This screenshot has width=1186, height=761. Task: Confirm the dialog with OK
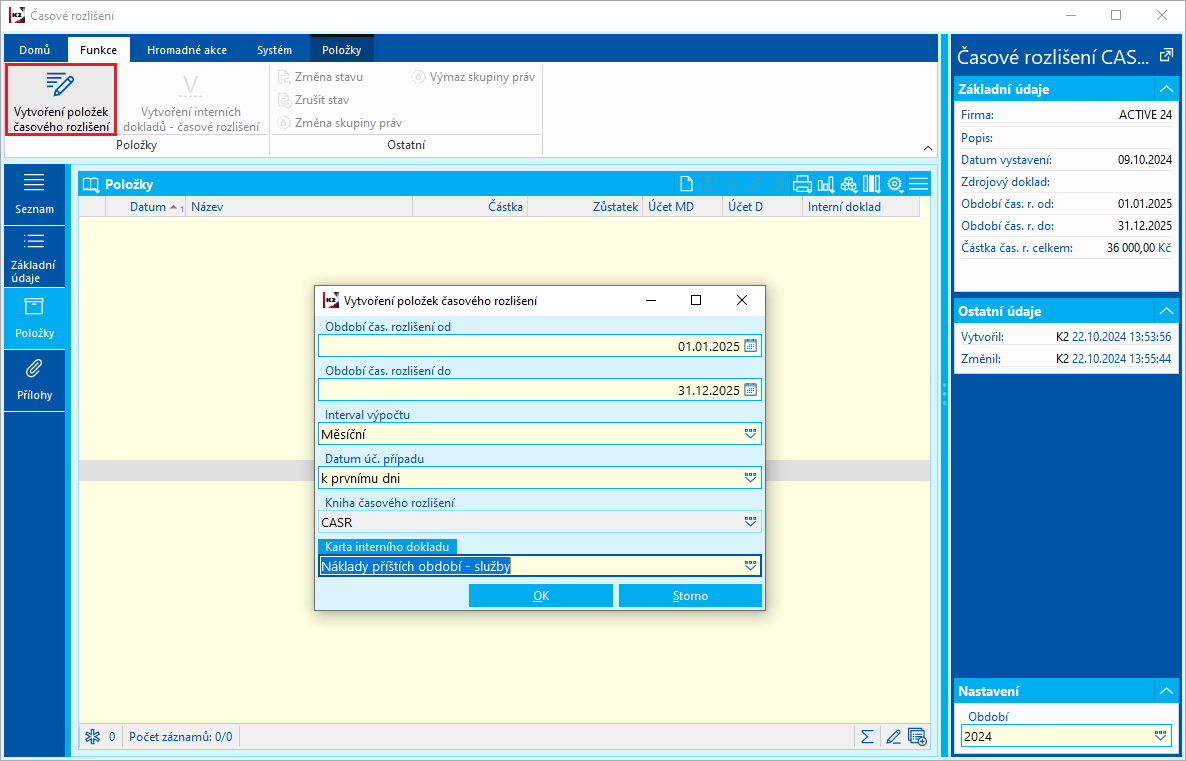pyautogui.click(x=541, y=596)
